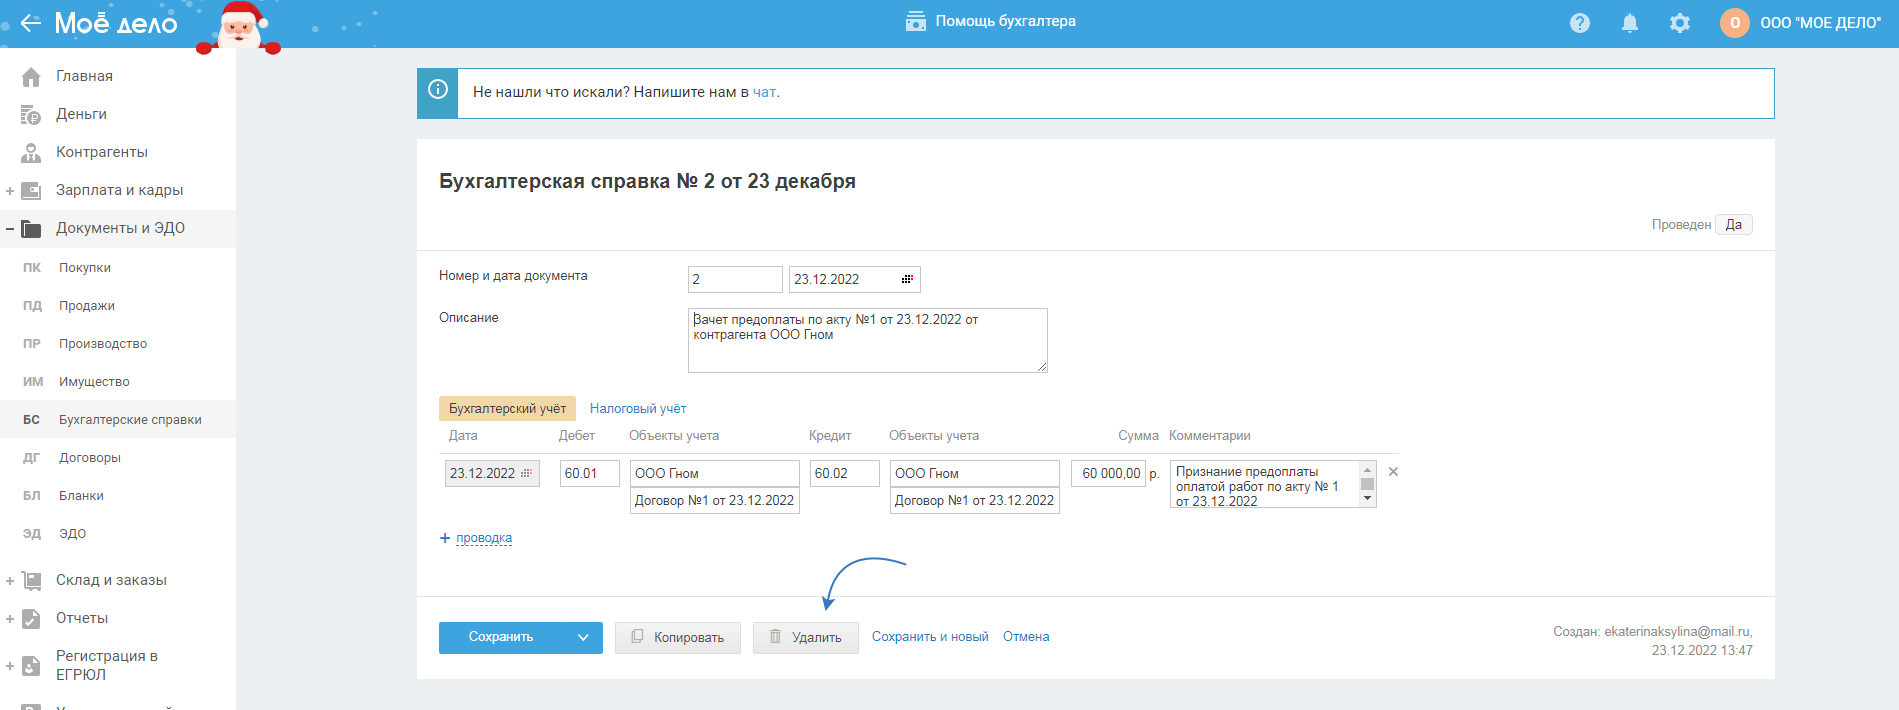
Task: Switch to Бухгалтерский учёт tab
Action: point(507,409)
